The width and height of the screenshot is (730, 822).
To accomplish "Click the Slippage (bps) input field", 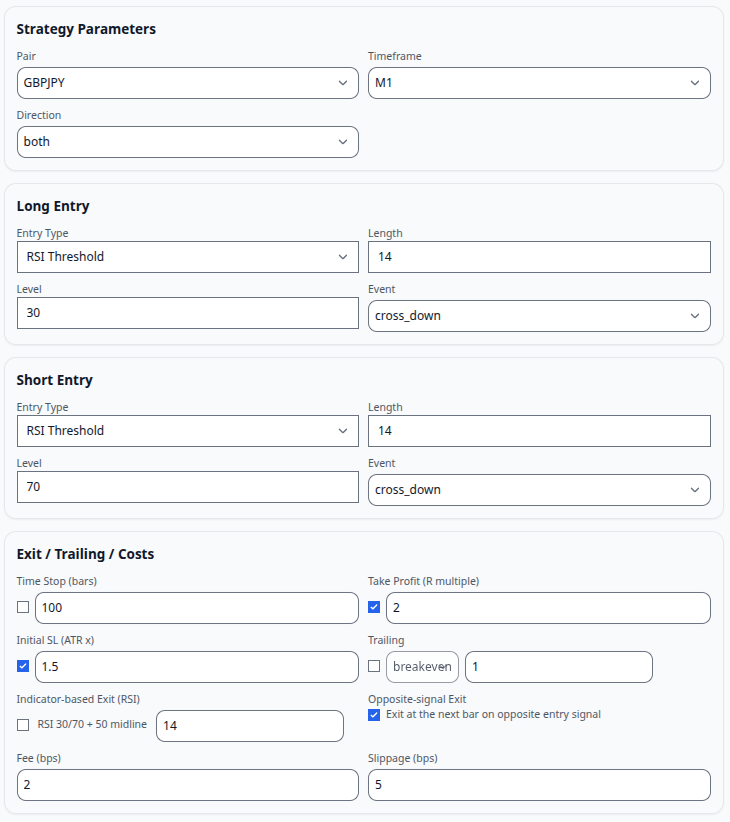I will point(539,785).
